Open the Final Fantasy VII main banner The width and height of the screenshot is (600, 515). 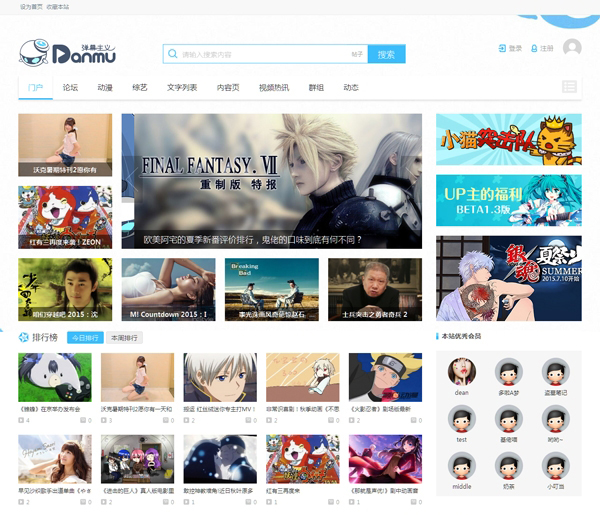272,181
